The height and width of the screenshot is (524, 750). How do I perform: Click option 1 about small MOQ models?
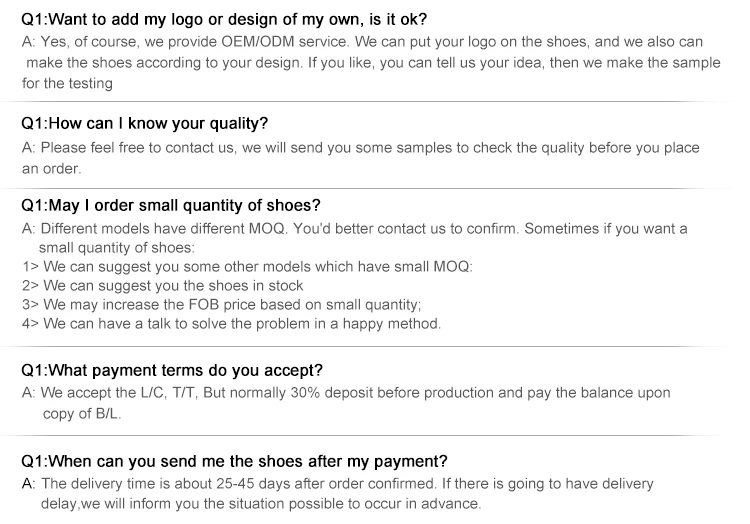(x=246, y=267)
